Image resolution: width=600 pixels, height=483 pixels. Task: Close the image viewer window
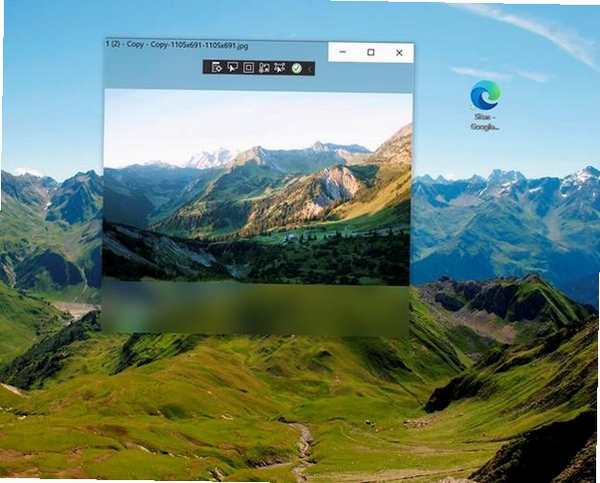[x=399, y=53]
